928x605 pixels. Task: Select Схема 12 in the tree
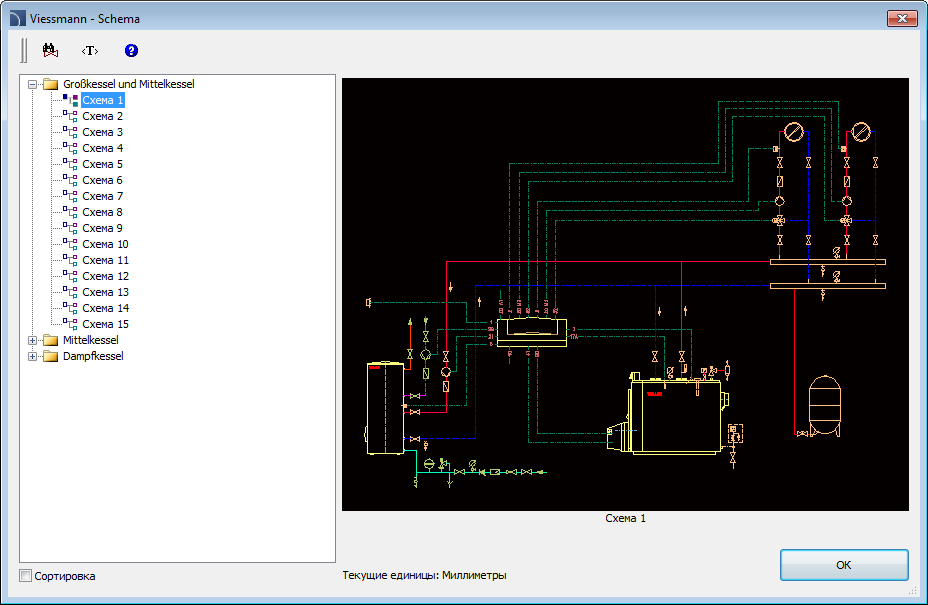coord(105,276)
